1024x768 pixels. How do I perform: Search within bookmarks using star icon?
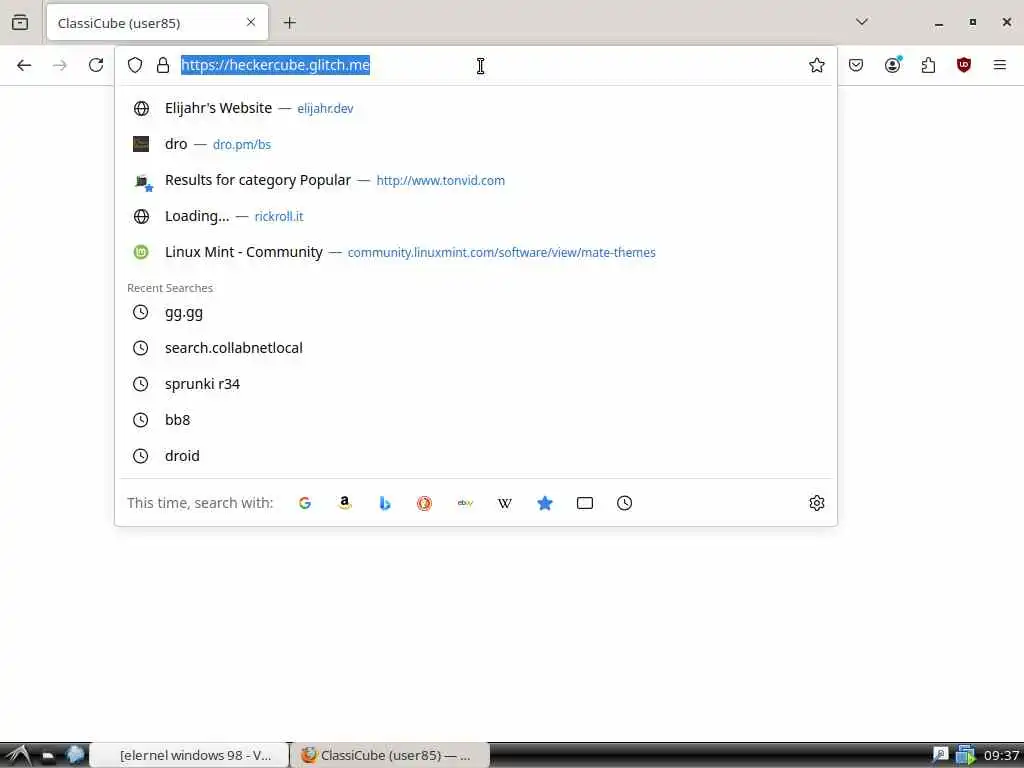coord(545,503)
